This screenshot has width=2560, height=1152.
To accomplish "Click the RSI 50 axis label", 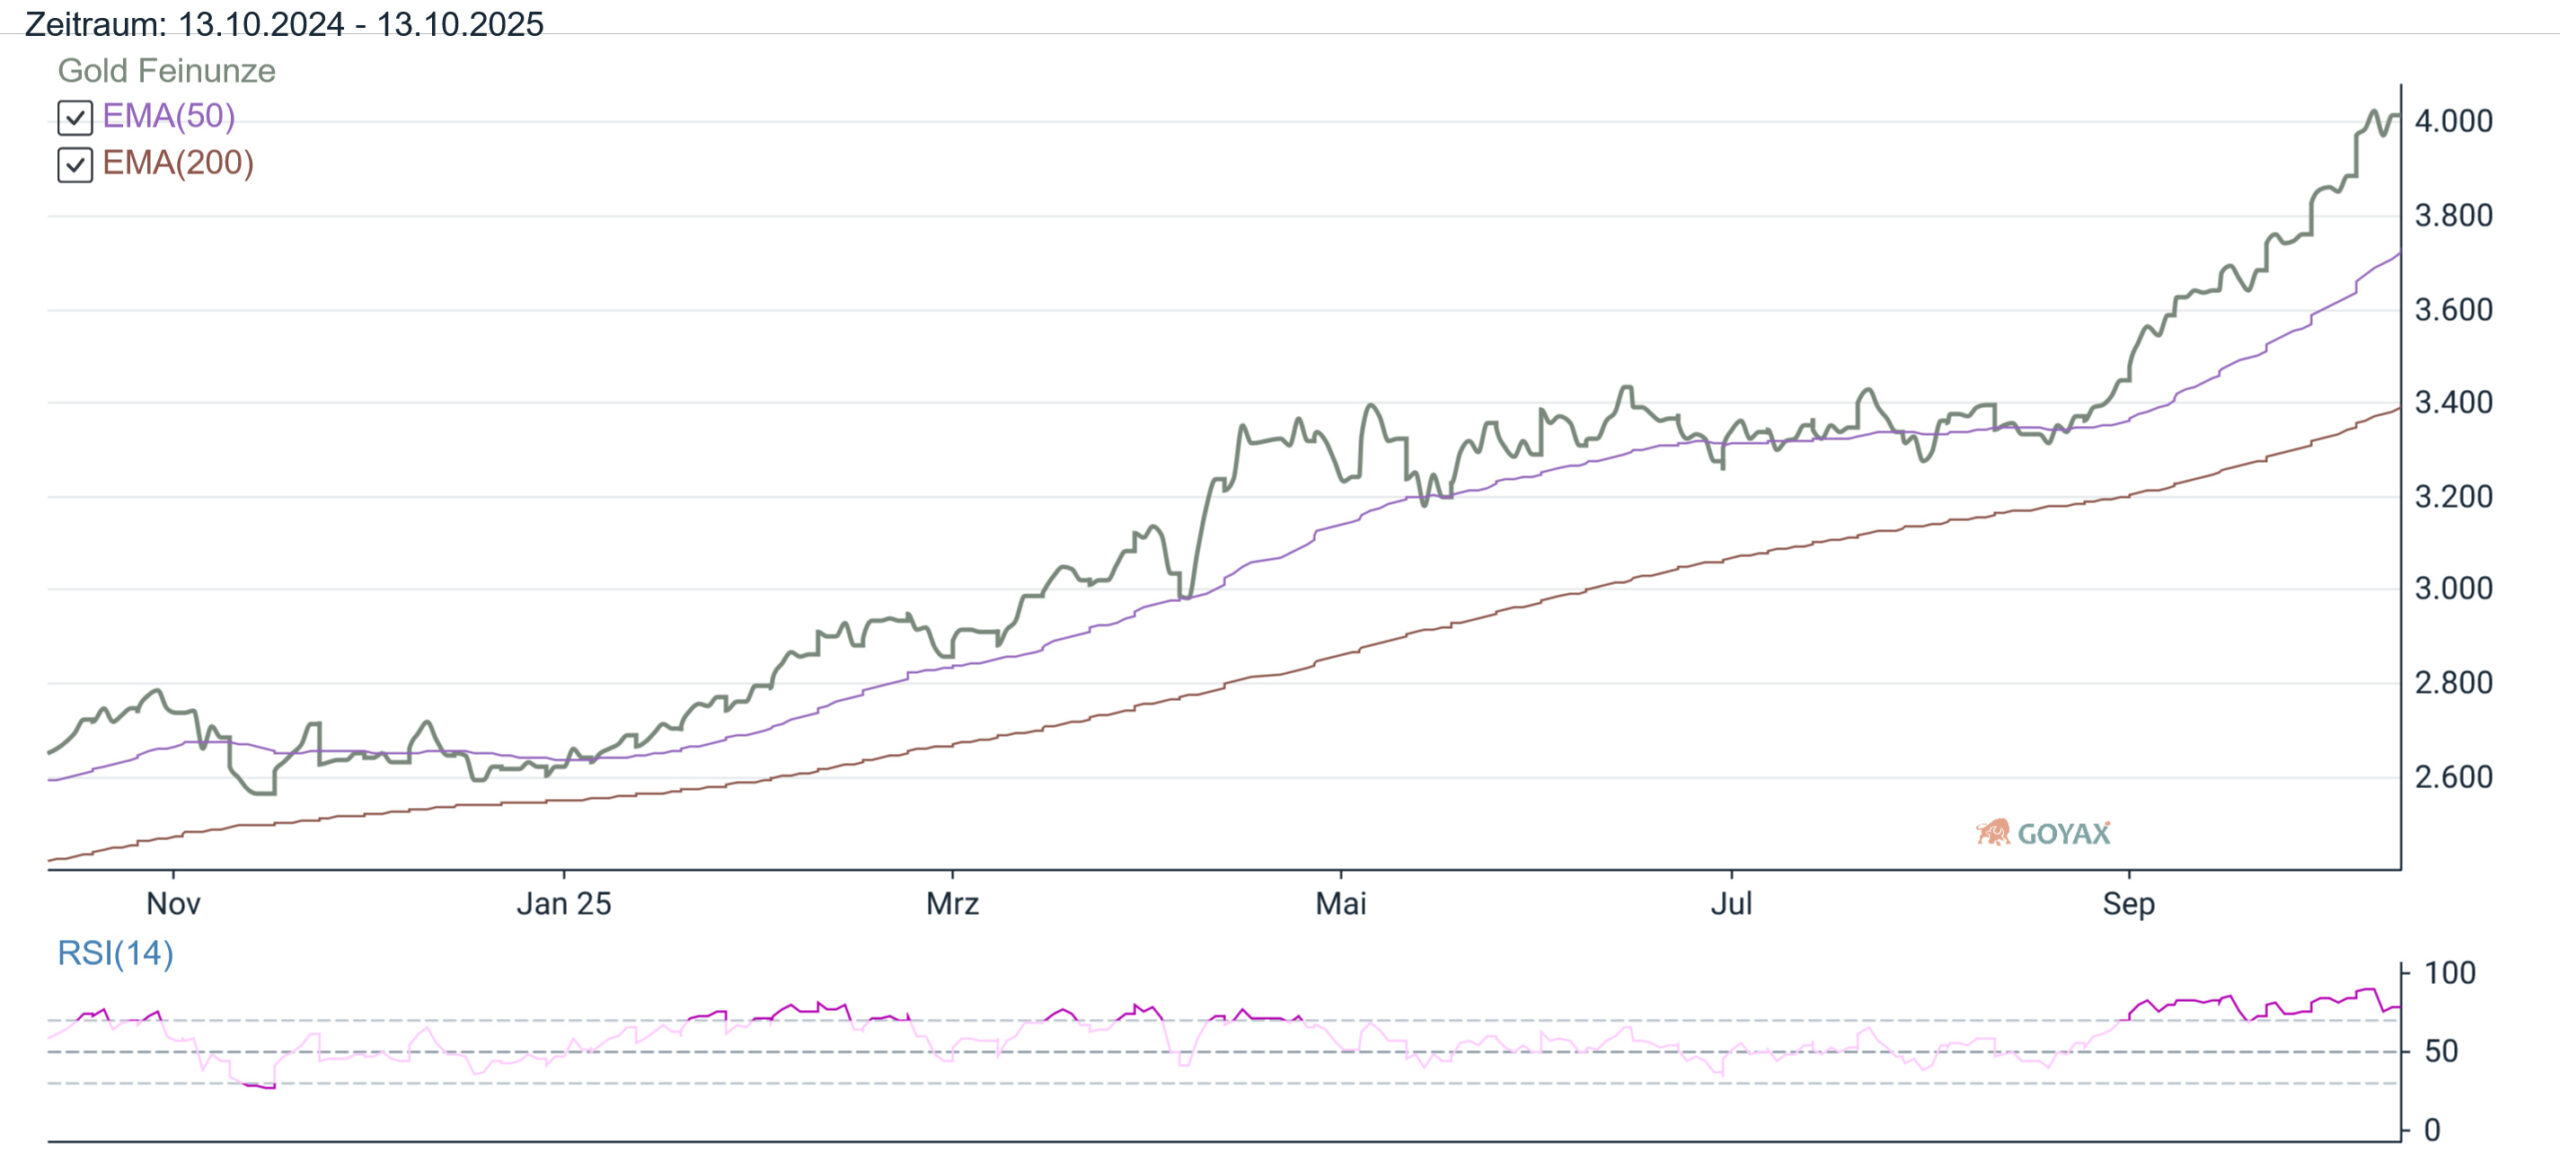I will 2441,1051.
